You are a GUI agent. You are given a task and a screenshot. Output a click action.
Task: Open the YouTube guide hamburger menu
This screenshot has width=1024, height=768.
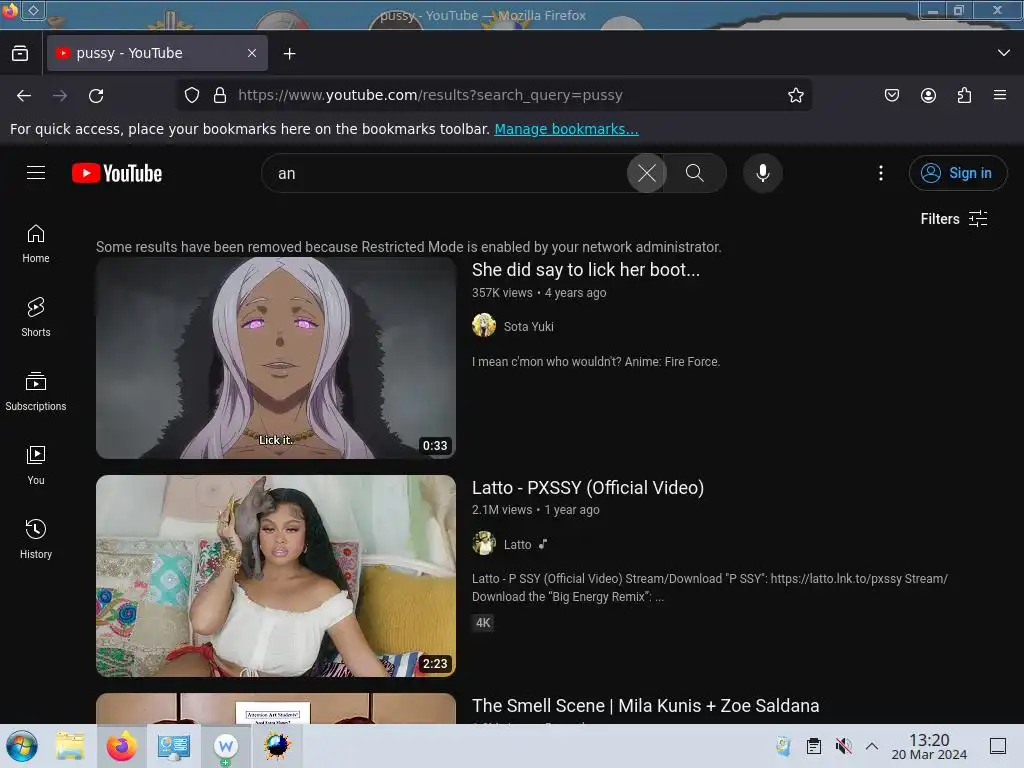coord(36,172)
